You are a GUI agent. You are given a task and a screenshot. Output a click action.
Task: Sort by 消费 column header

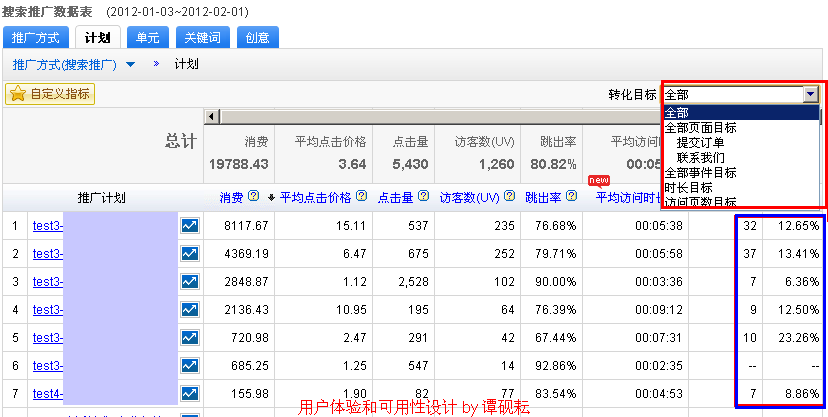pos(231,197)
